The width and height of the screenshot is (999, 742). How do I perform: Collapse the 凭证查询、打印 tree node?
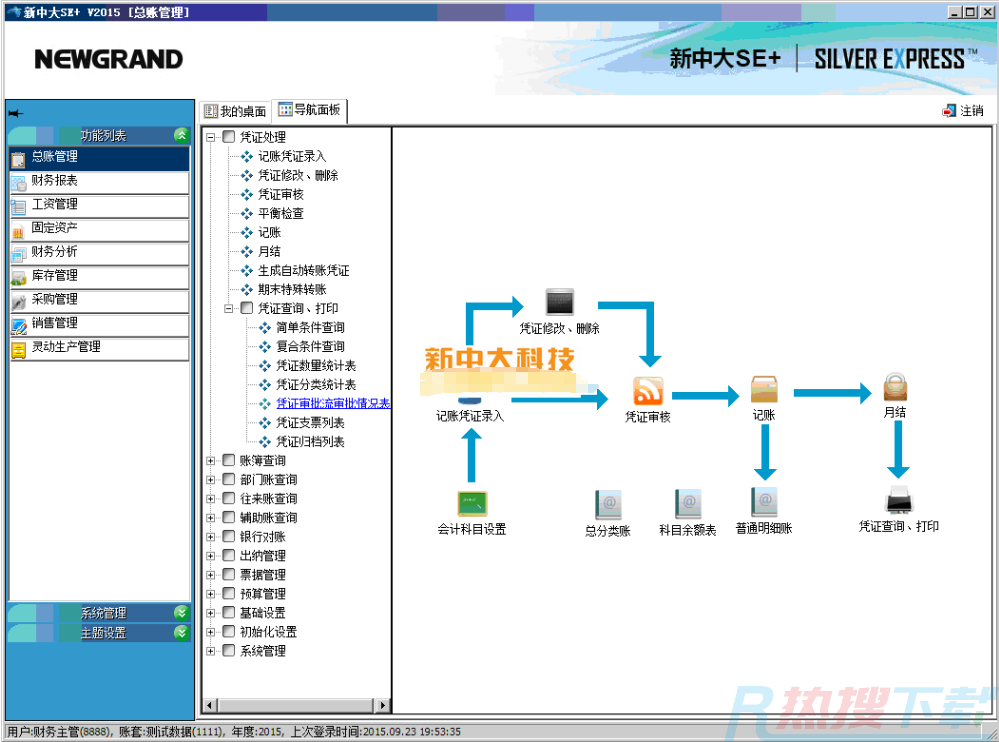[229, 309]
